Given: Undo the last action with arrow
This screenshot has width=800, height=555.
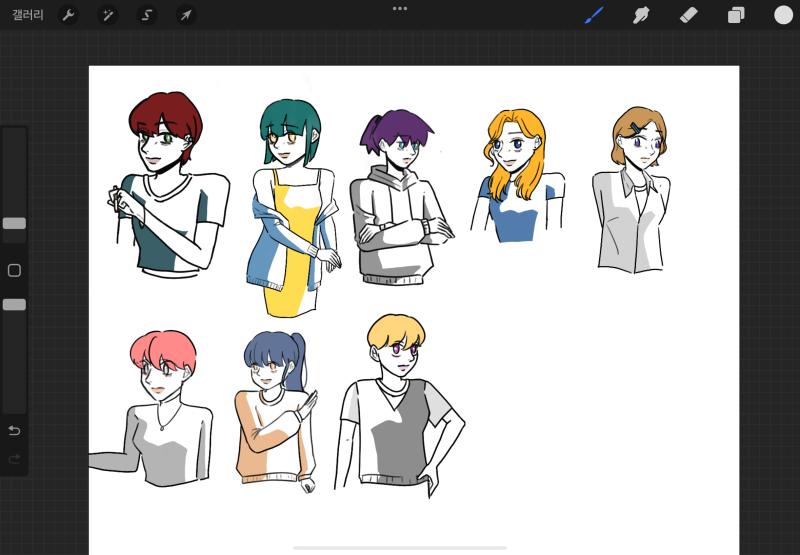Looking at the screenshot, I should point(14,431).
